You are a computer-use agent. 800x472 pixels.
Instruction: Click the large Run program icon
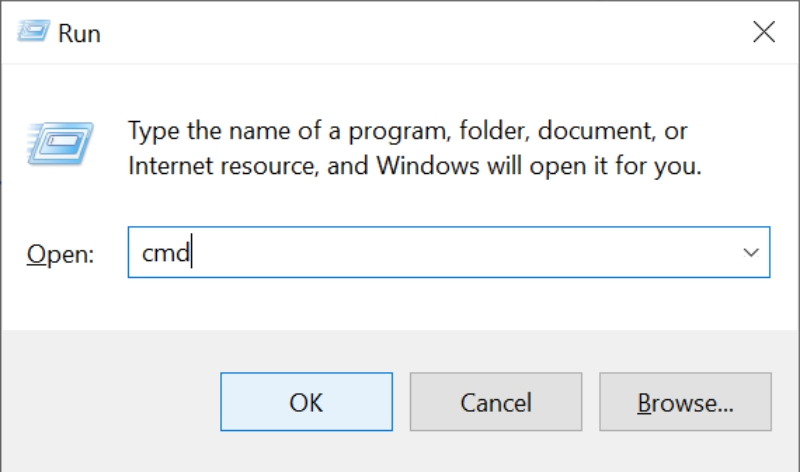(62, 143)
